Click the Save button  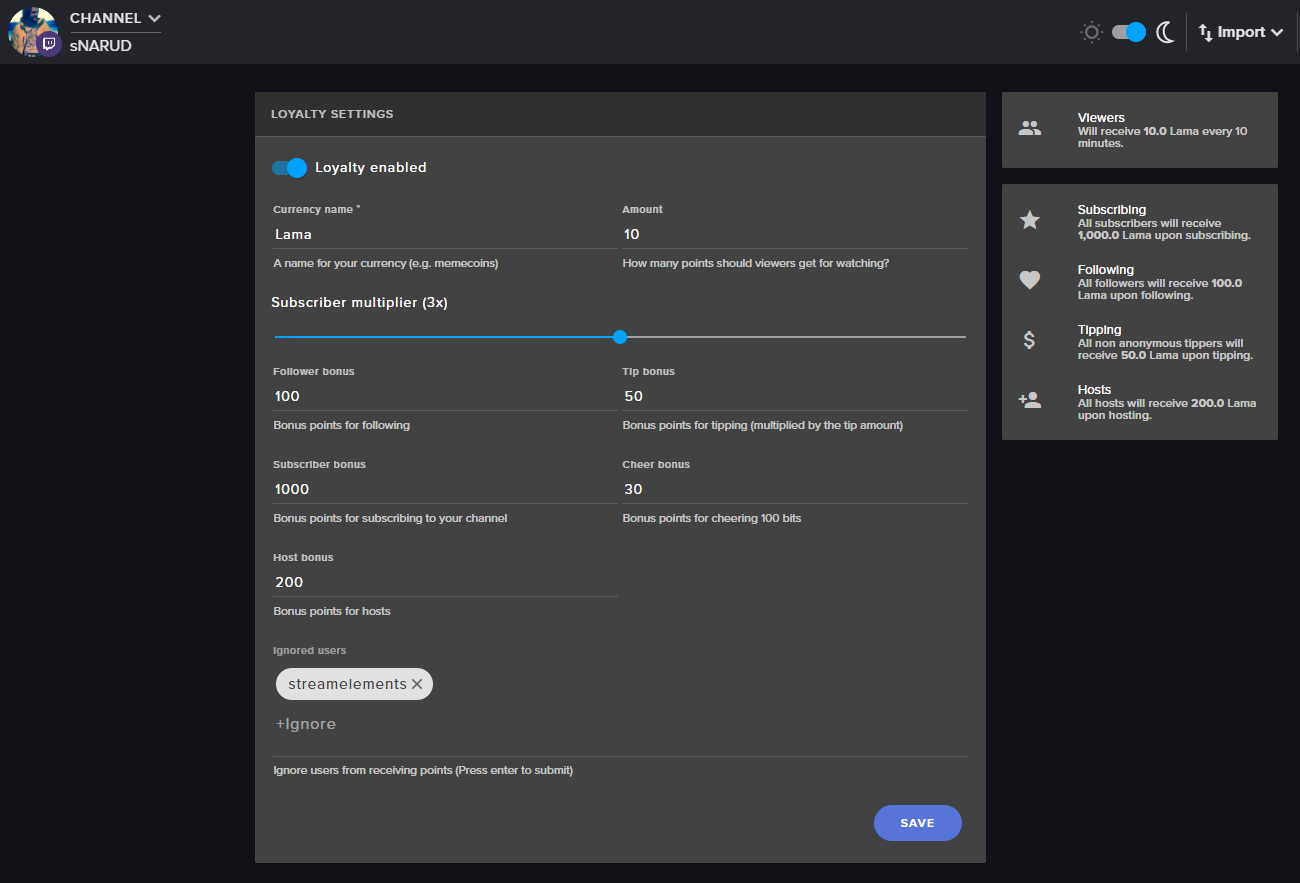tap(918, 823)
